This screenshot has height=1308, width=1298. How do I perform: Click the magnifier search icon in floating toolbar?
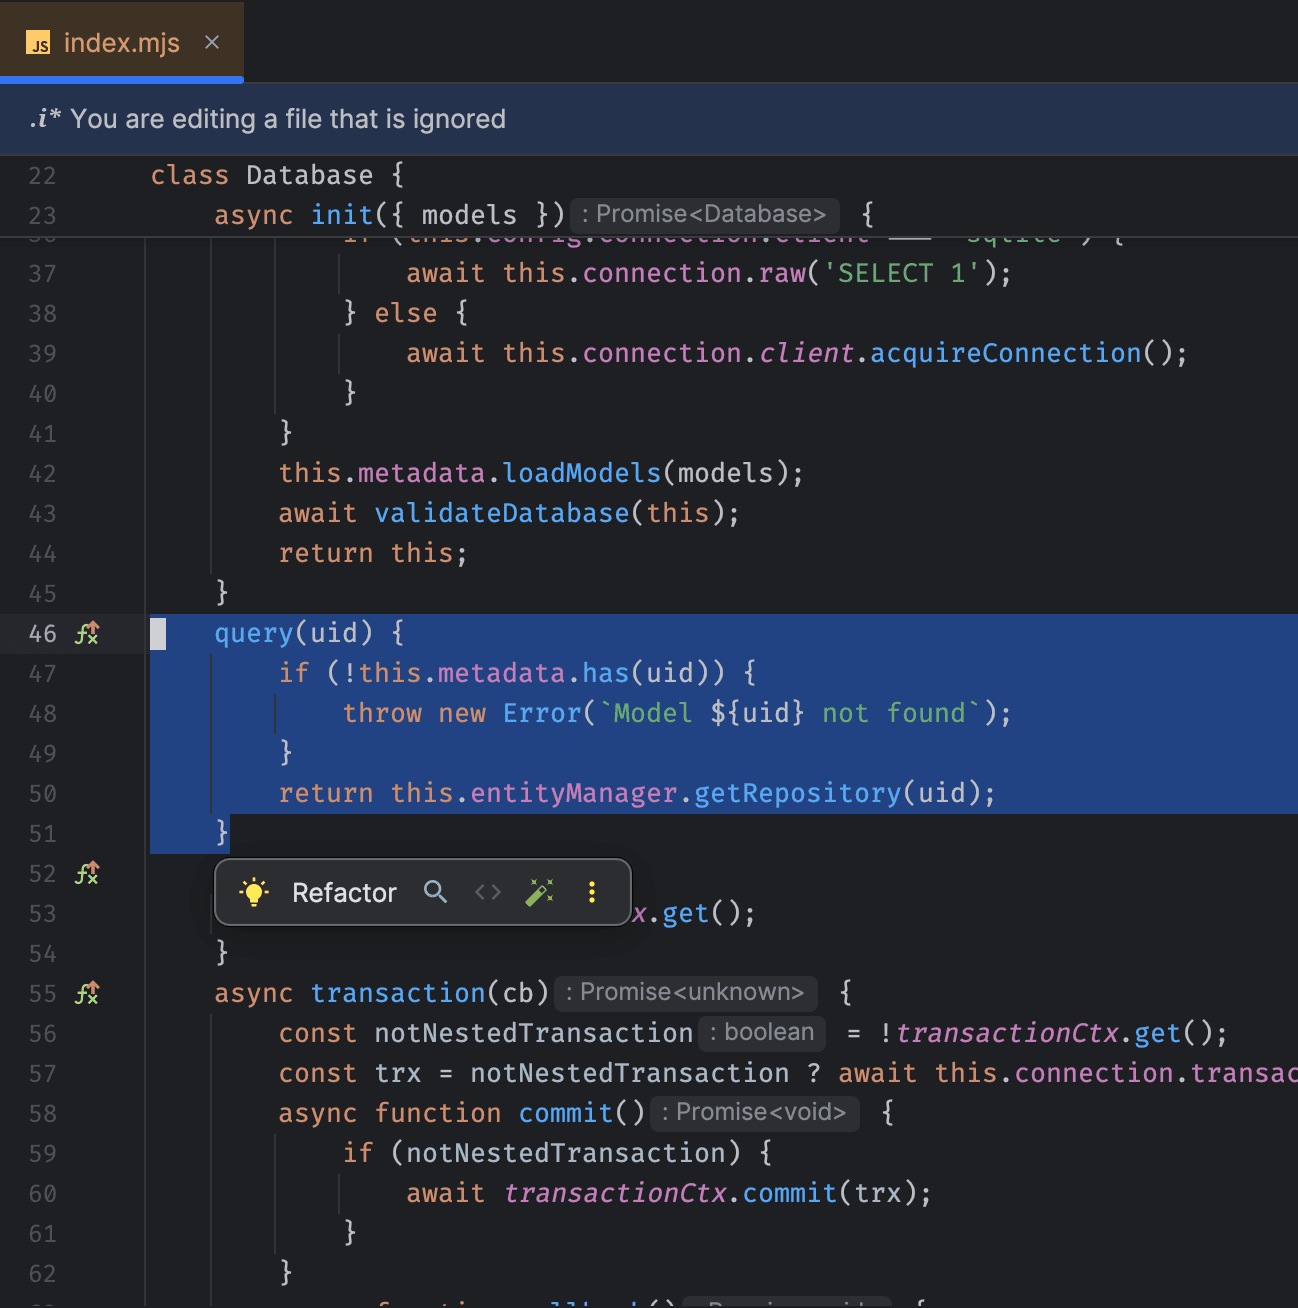coord(435,892)
